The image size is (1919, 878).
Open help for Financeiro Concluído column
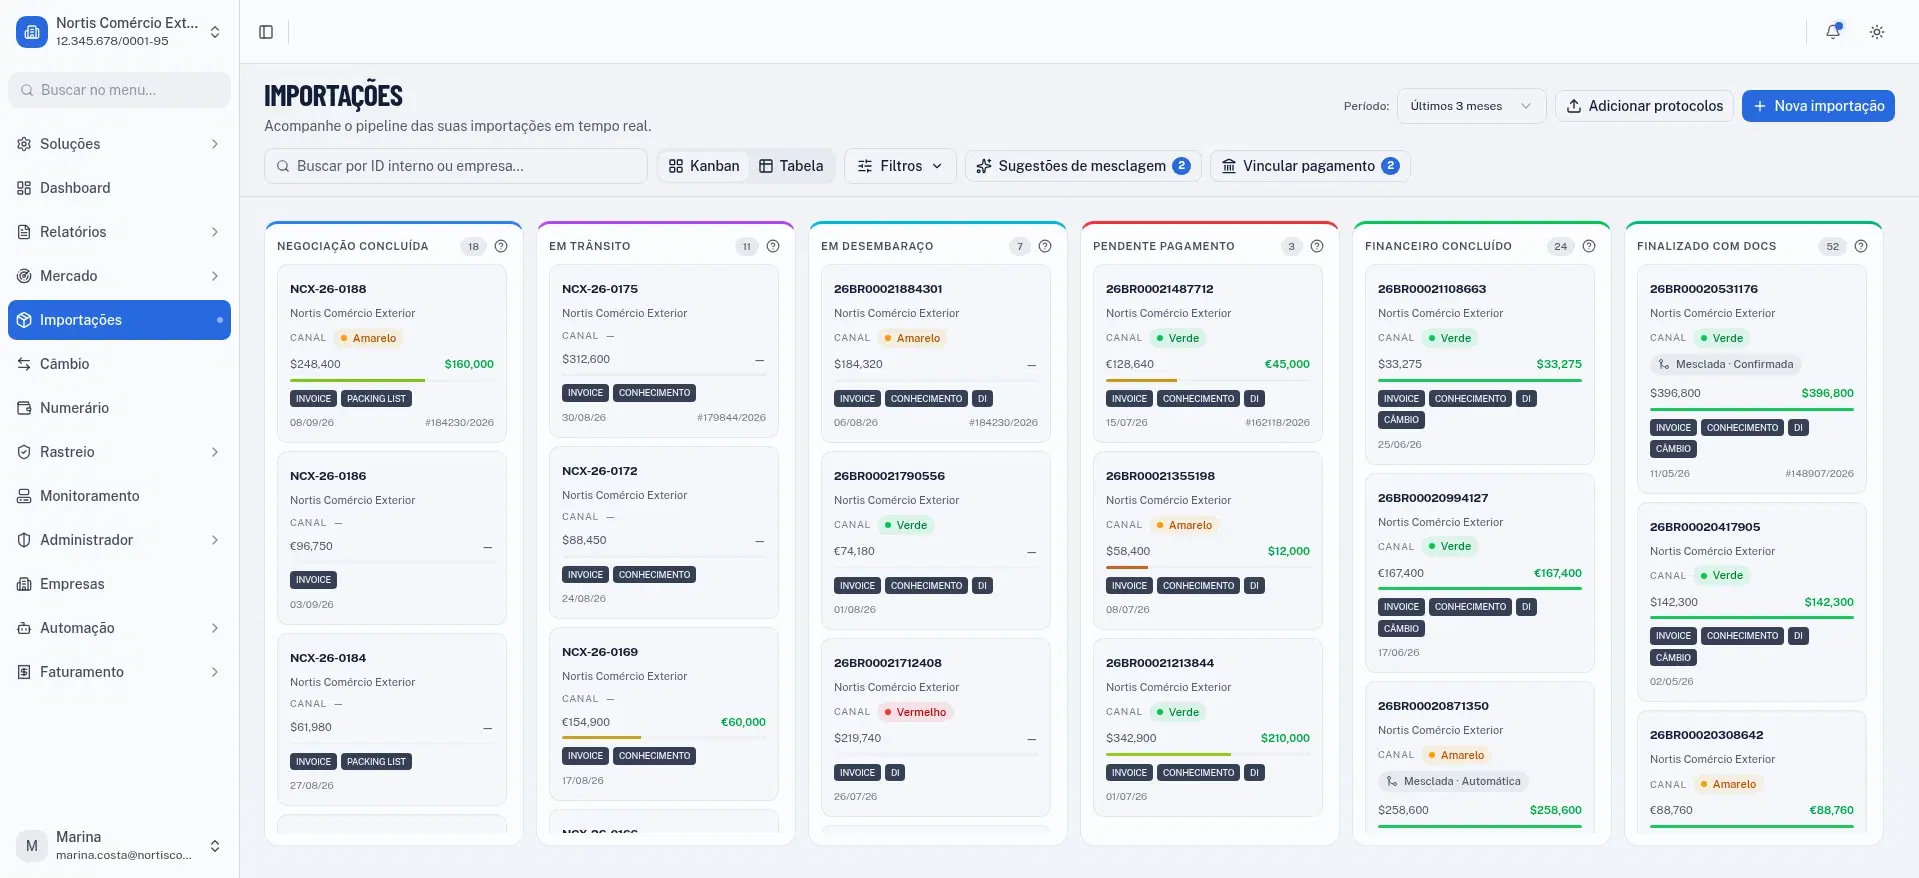1589,246
